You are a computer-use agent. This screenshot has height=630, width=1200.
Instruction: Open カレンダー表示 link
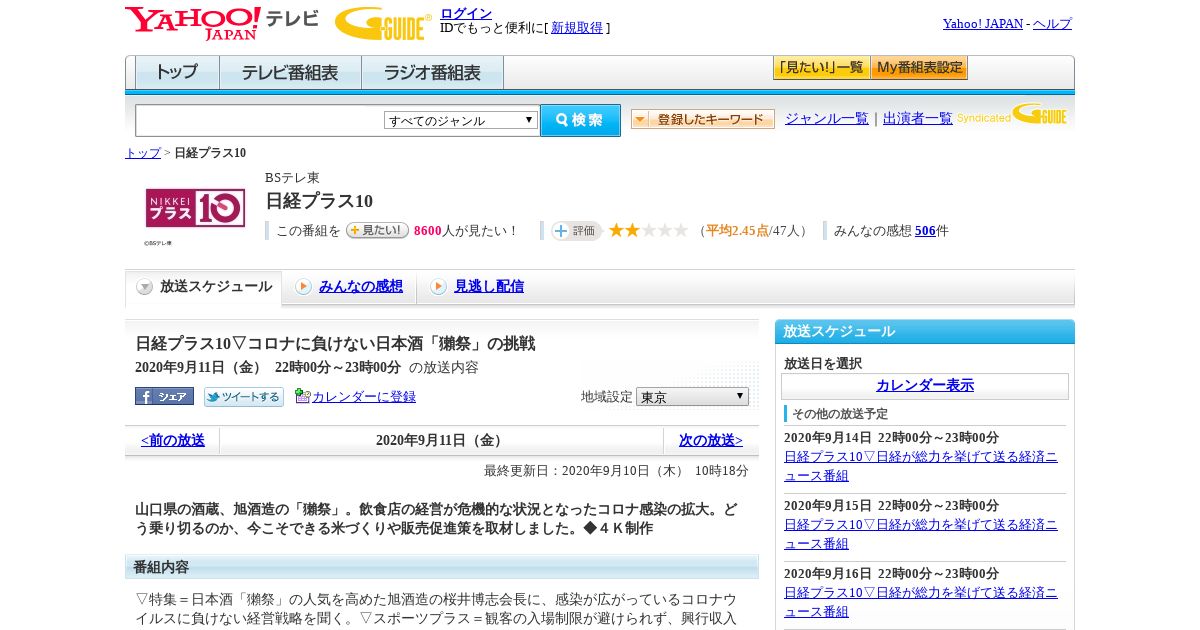coord(925,386)
